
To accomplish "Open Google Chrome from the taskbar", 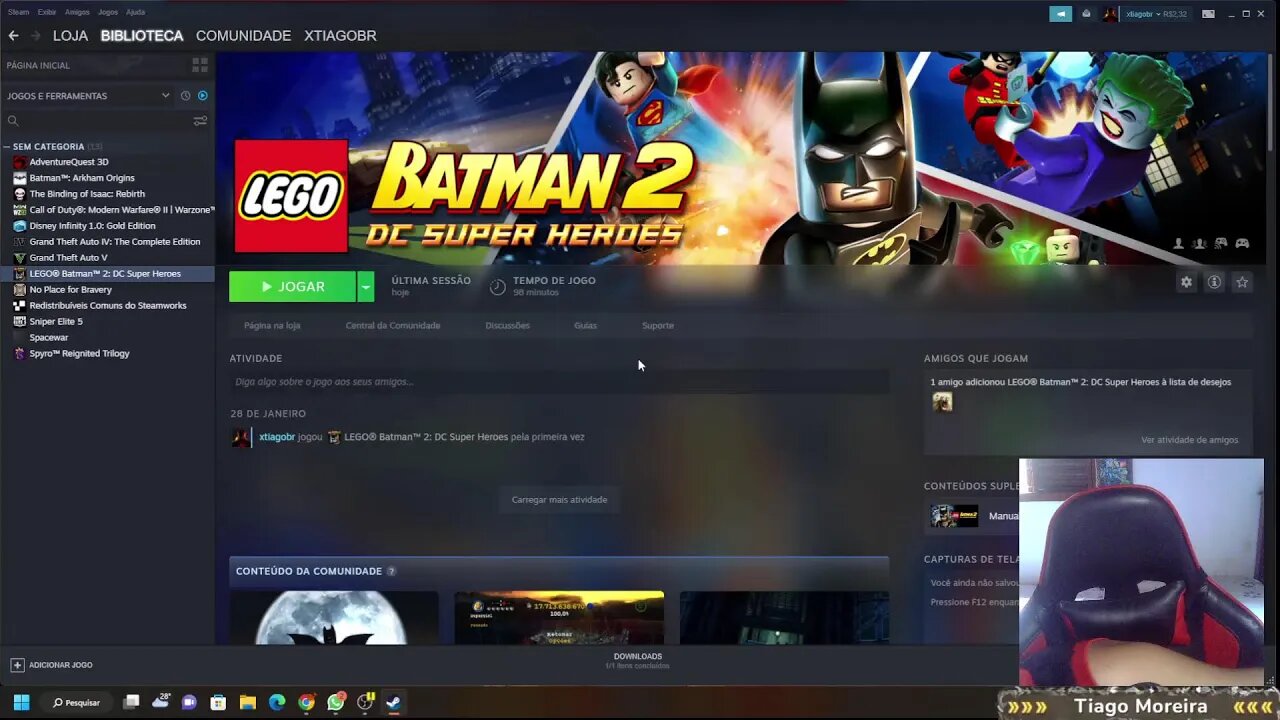I will [x=307, y=702].
